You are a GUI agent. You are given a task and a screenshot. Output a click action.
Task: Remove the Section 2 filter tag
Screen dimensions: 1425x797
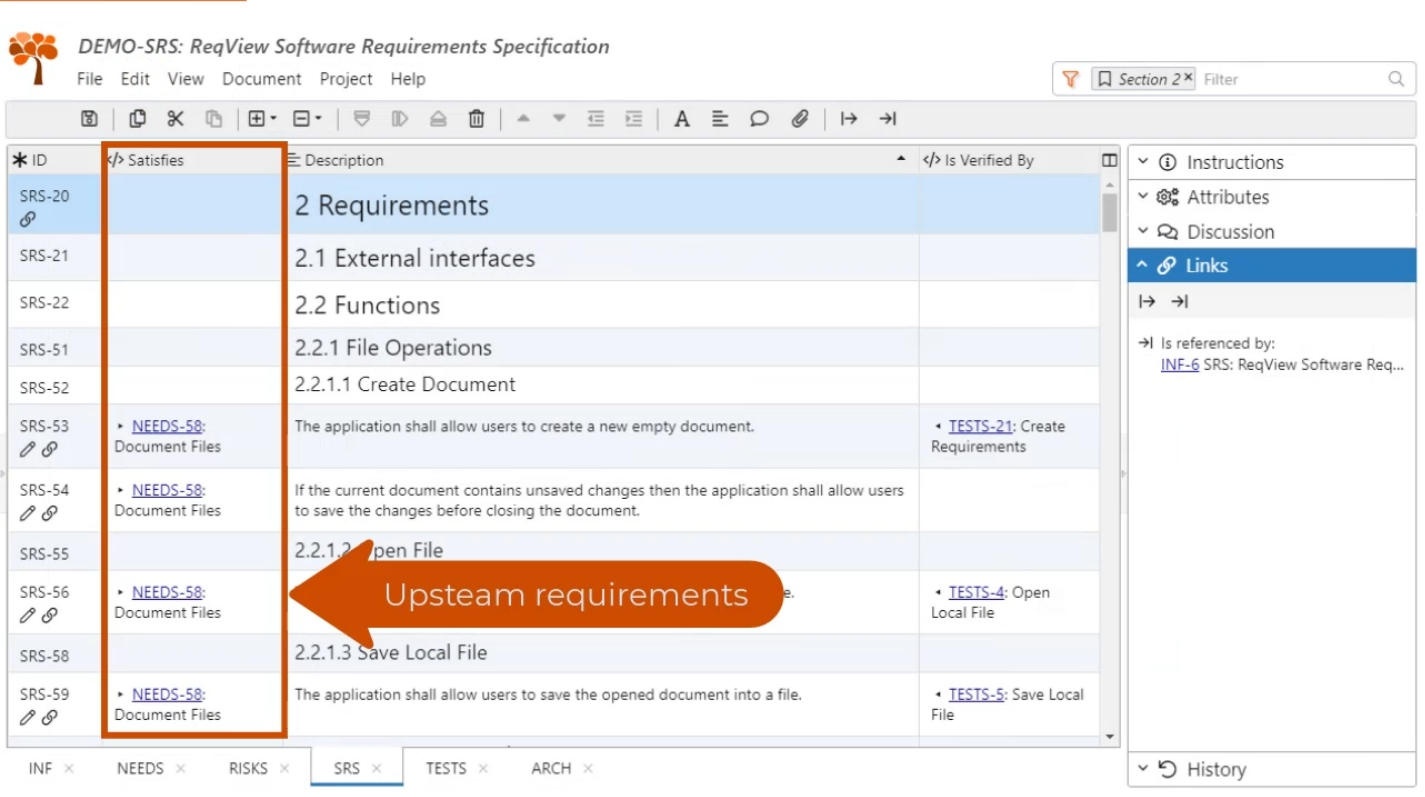(x=1188, y=77)
